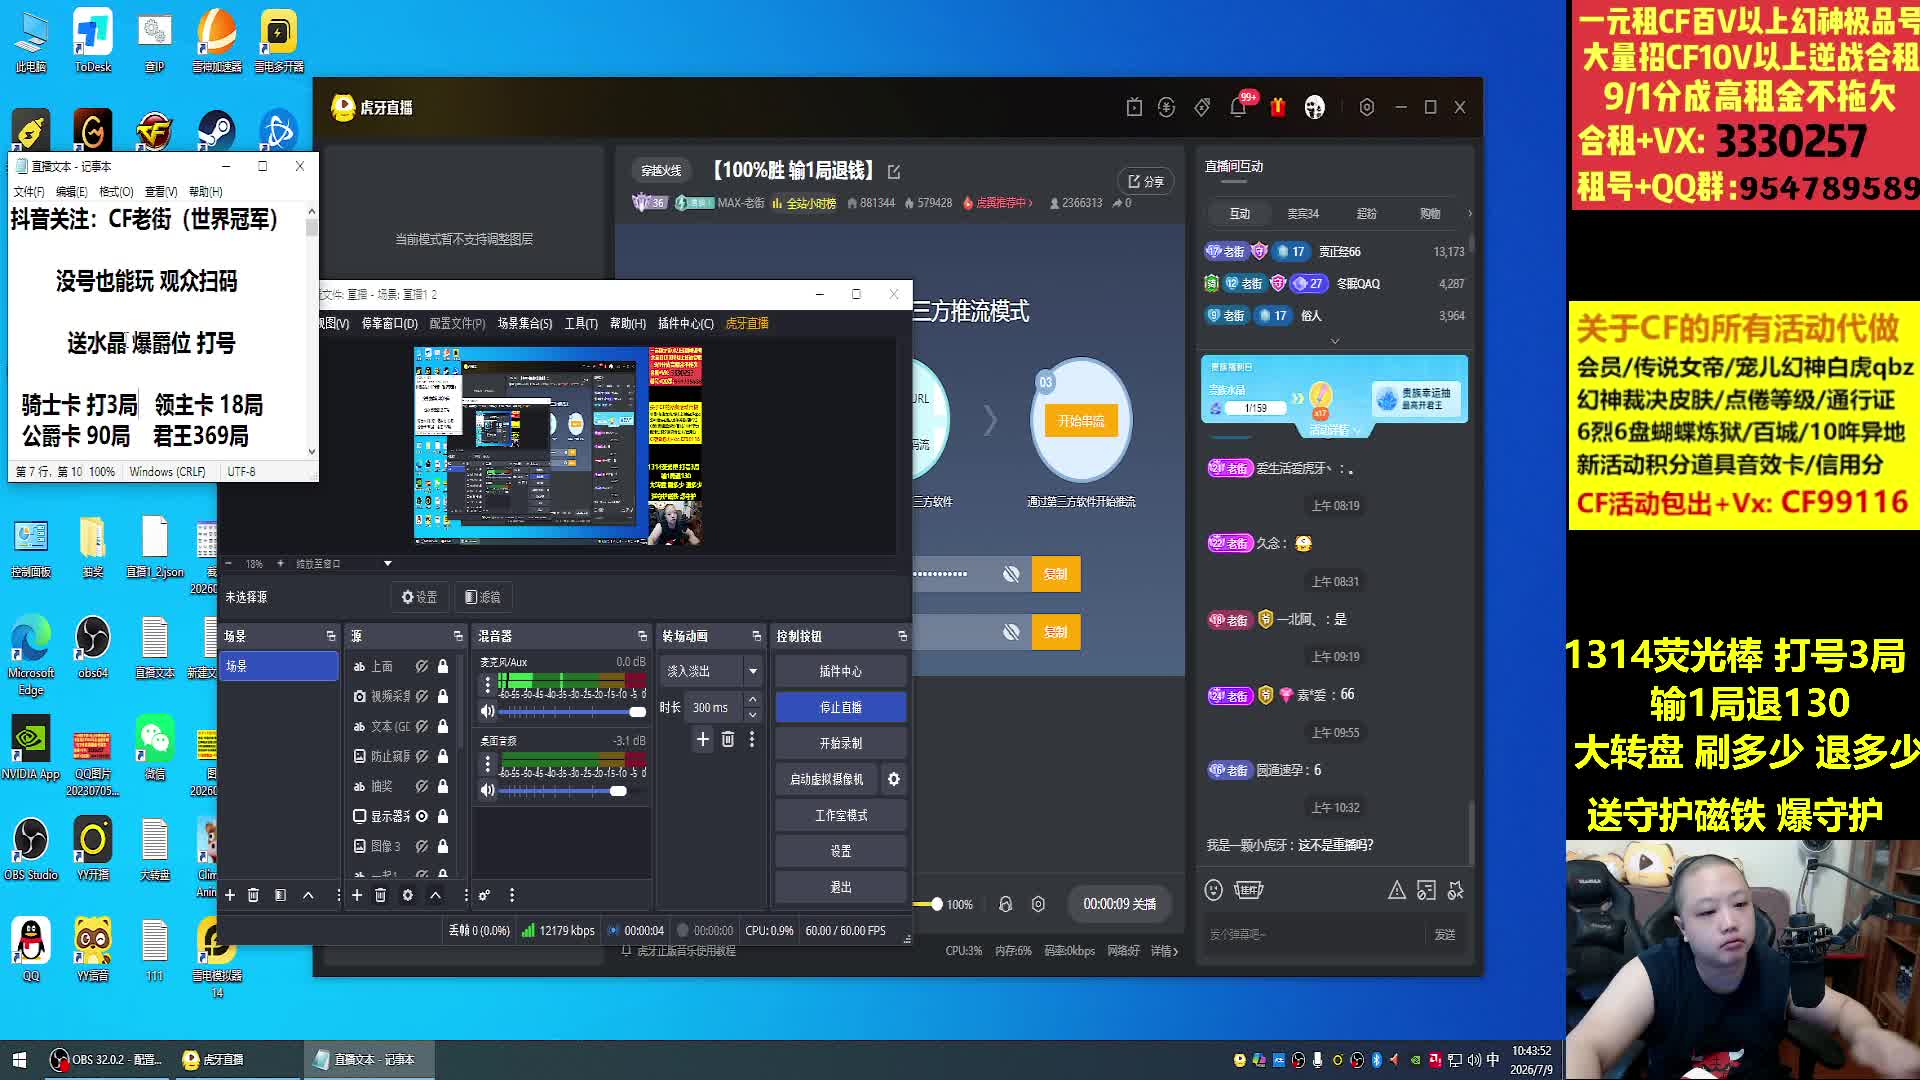Increase transition duration with up stepper
Screen dimensions: 1920x1080
(x=753, y=700)
